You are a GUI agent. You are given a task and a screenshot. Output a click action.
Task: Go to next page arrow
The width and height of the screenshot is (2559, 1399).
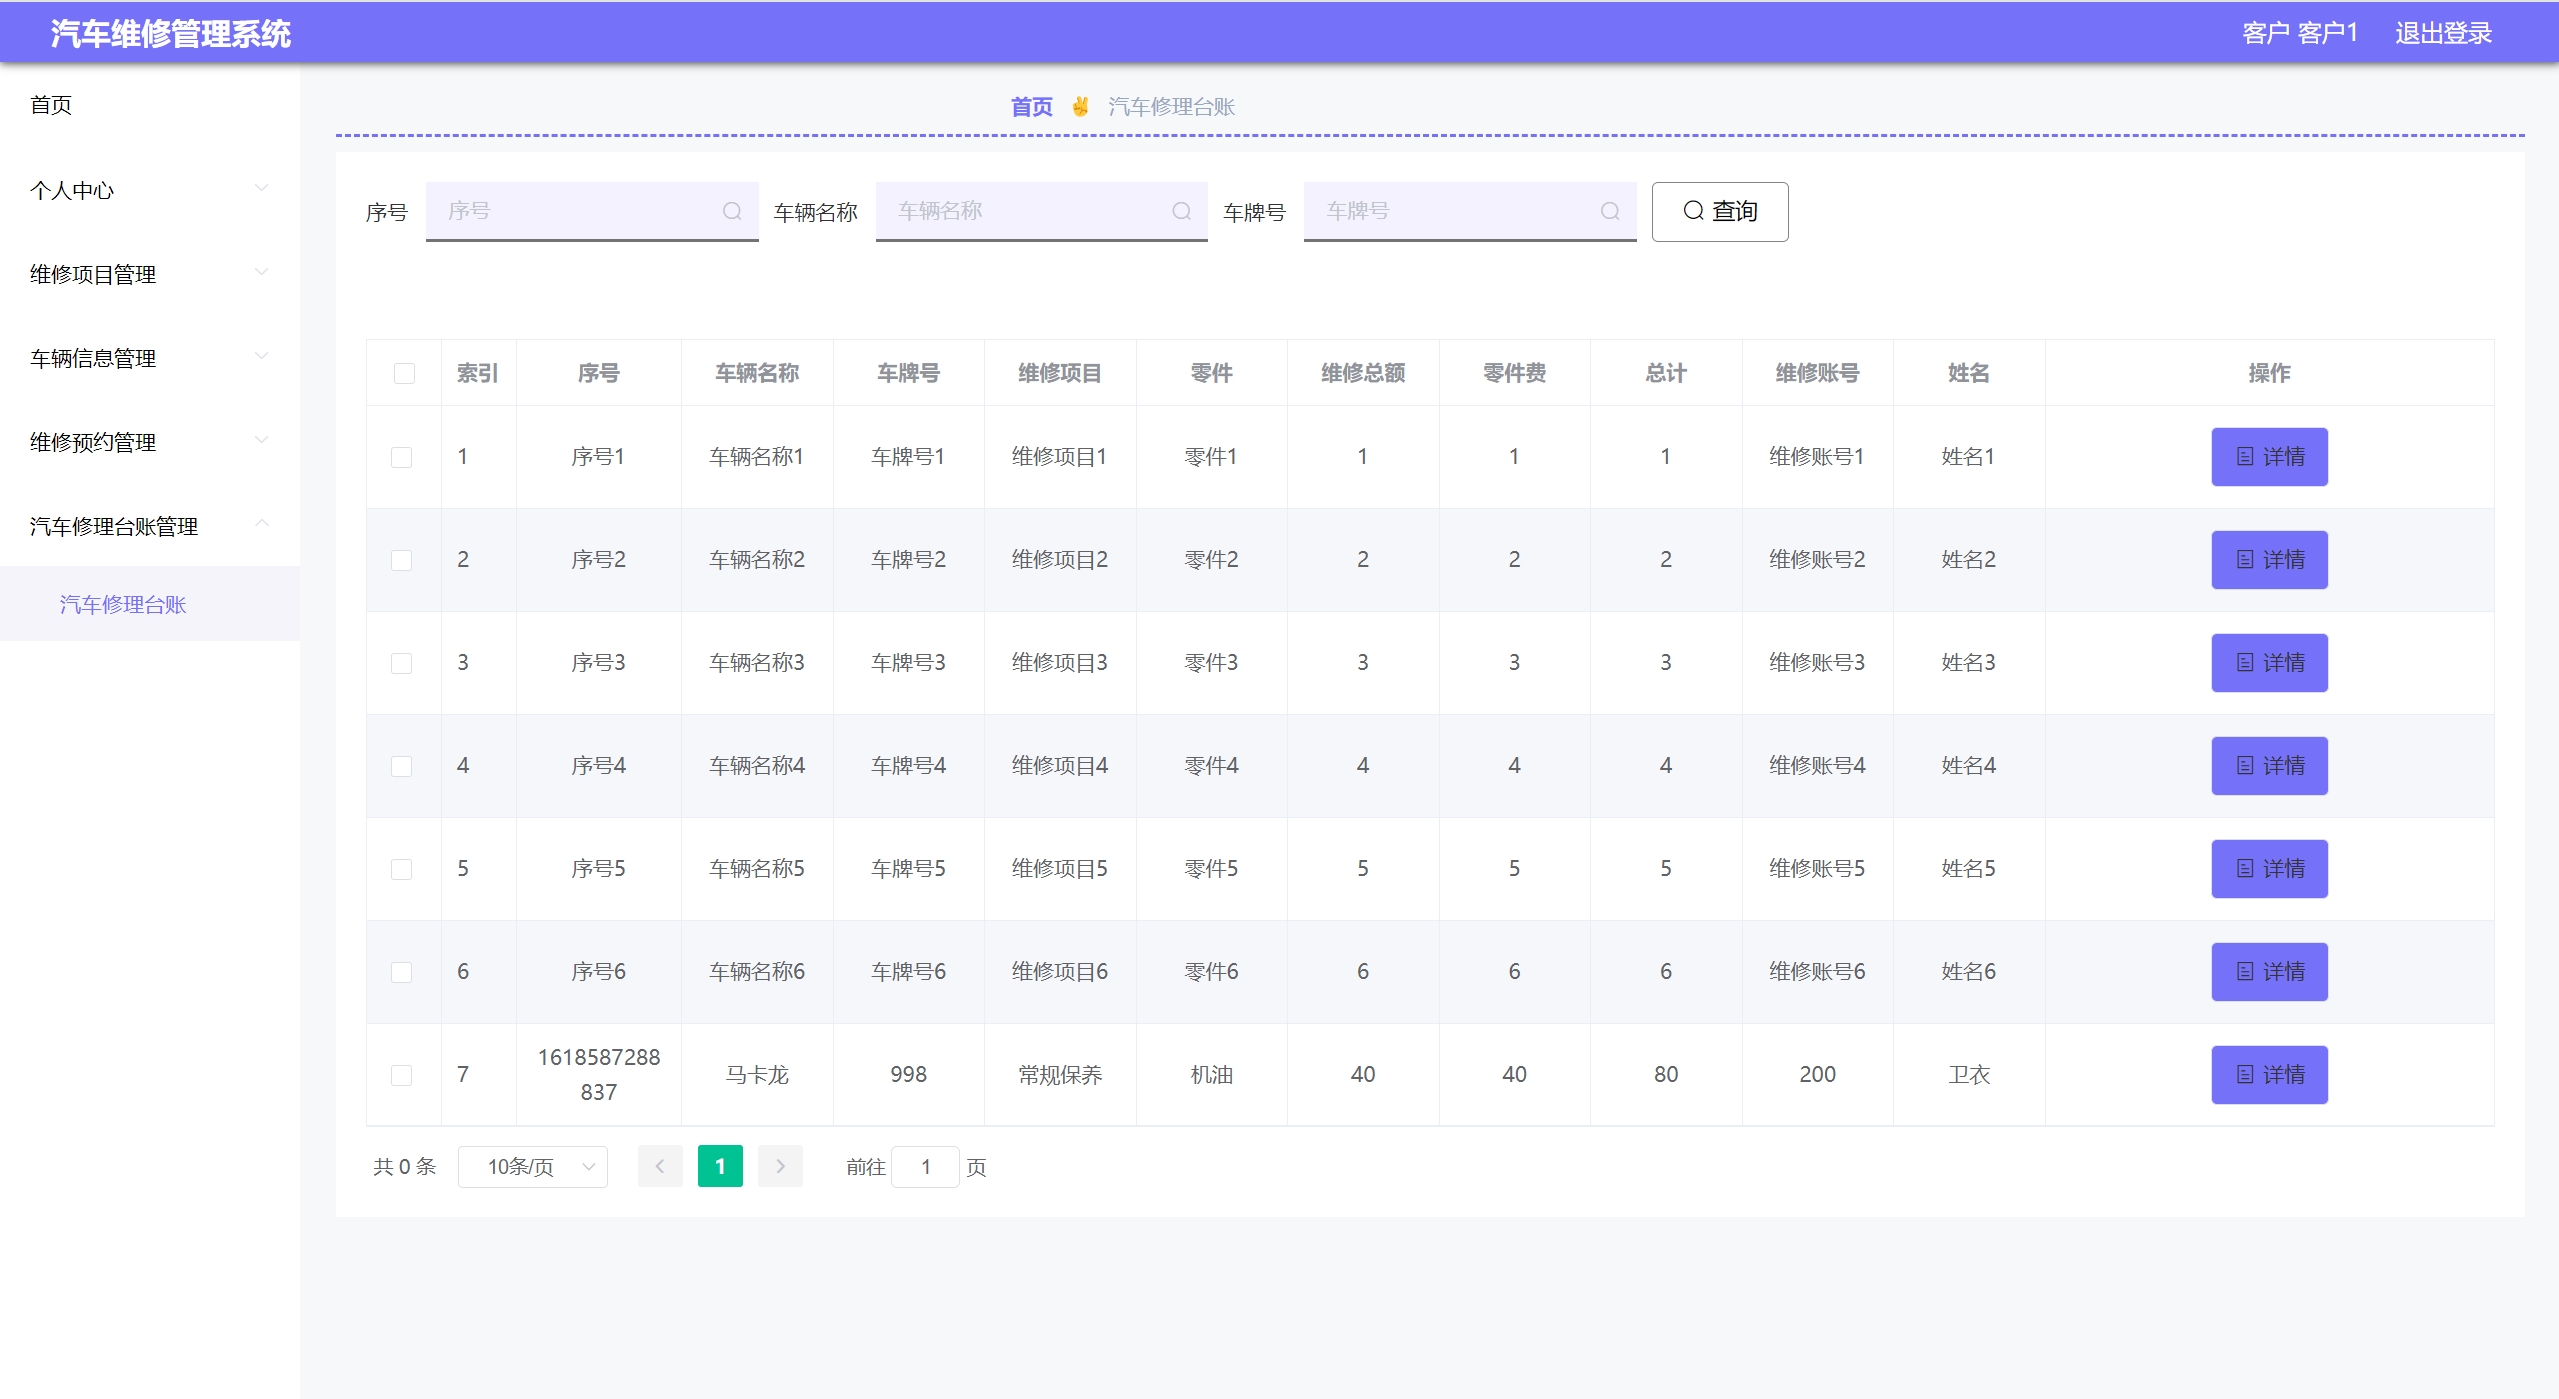point(780,1166)
